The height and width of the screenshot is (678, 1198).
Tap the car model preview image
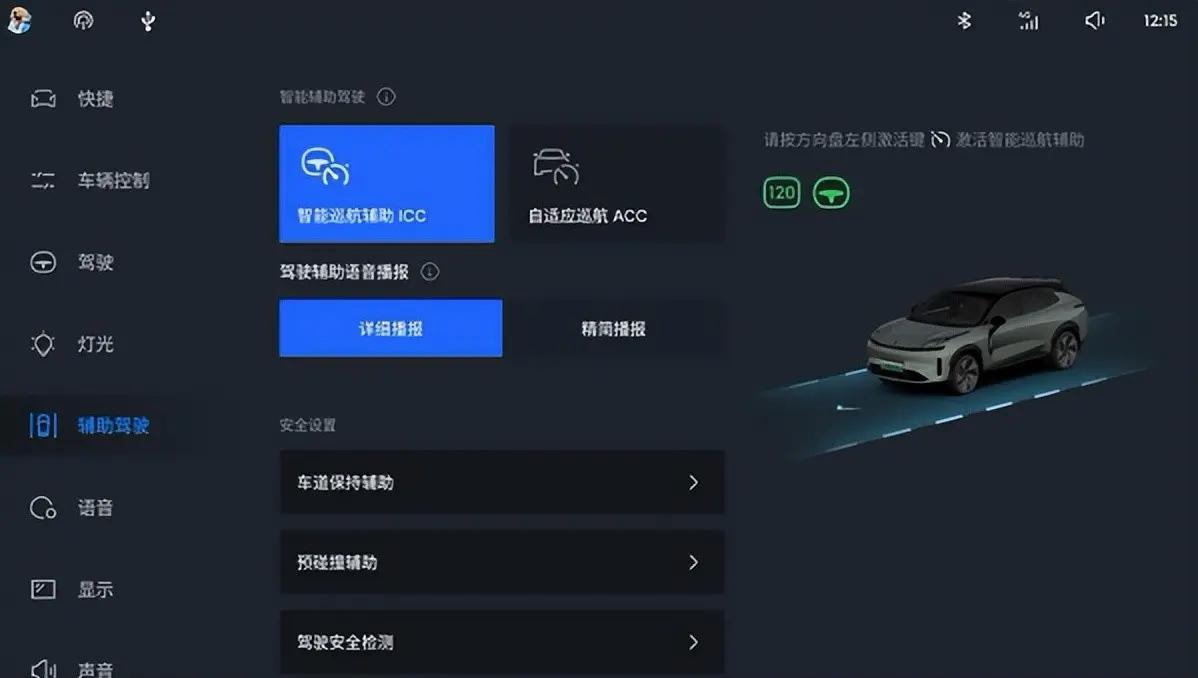(976, 336)
